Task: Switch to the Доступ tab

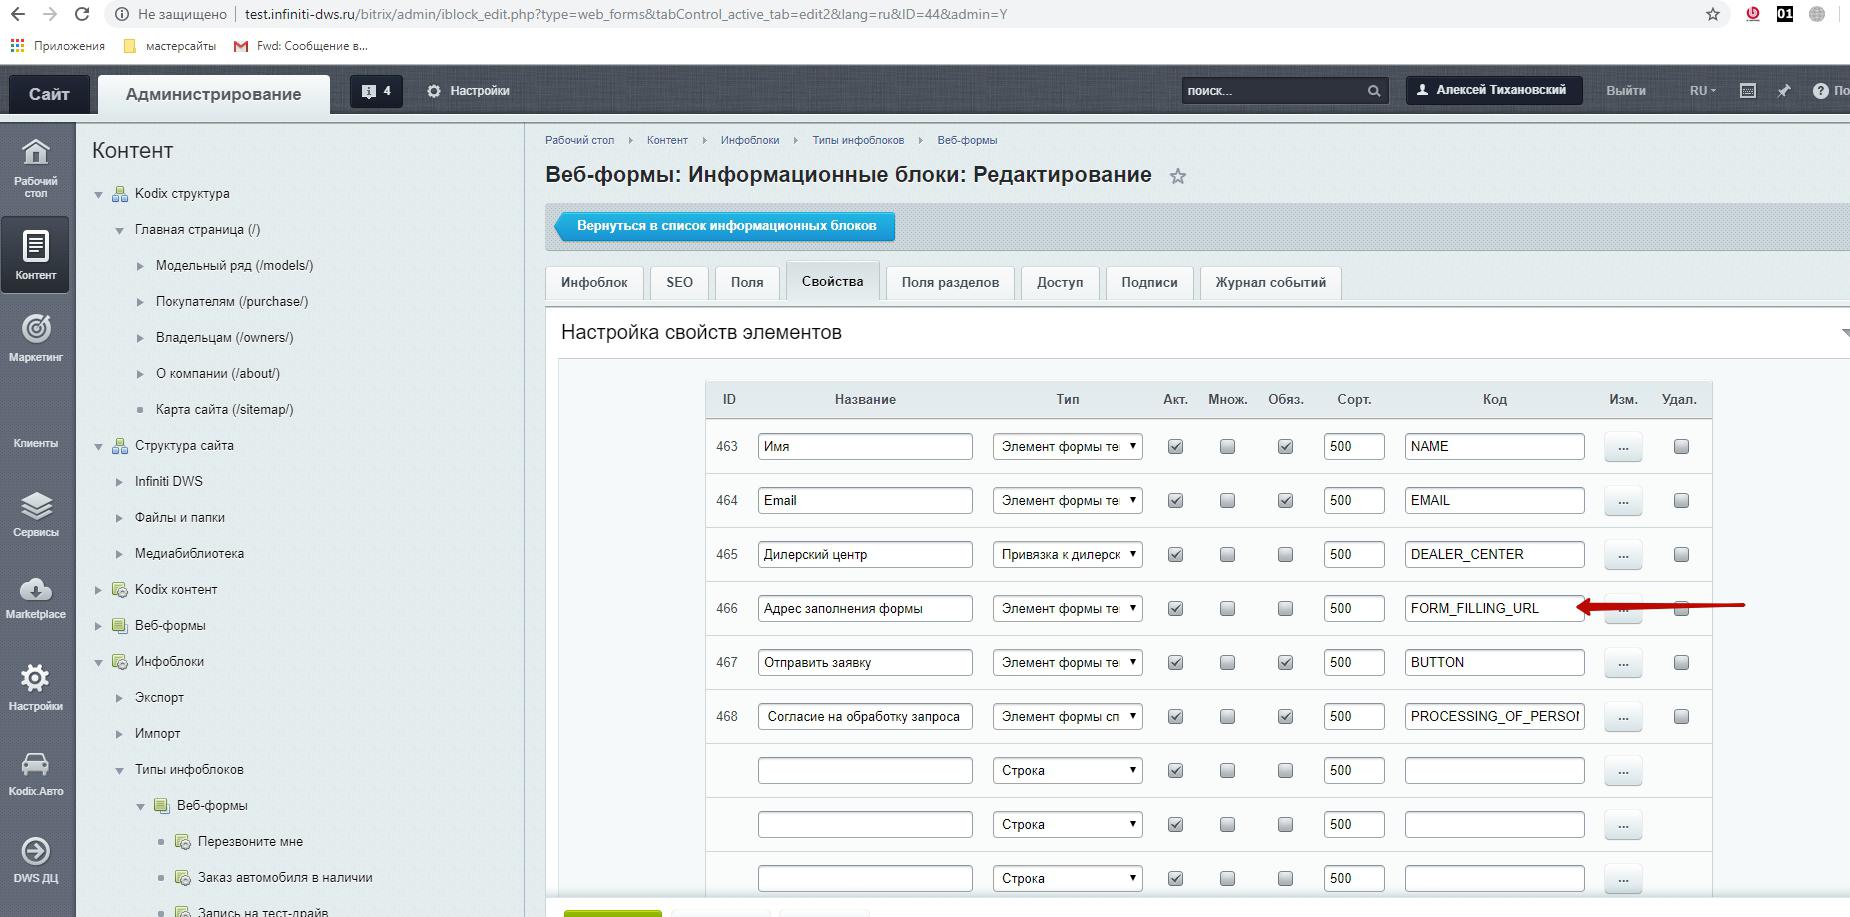Action: [x=1060, y=283]
